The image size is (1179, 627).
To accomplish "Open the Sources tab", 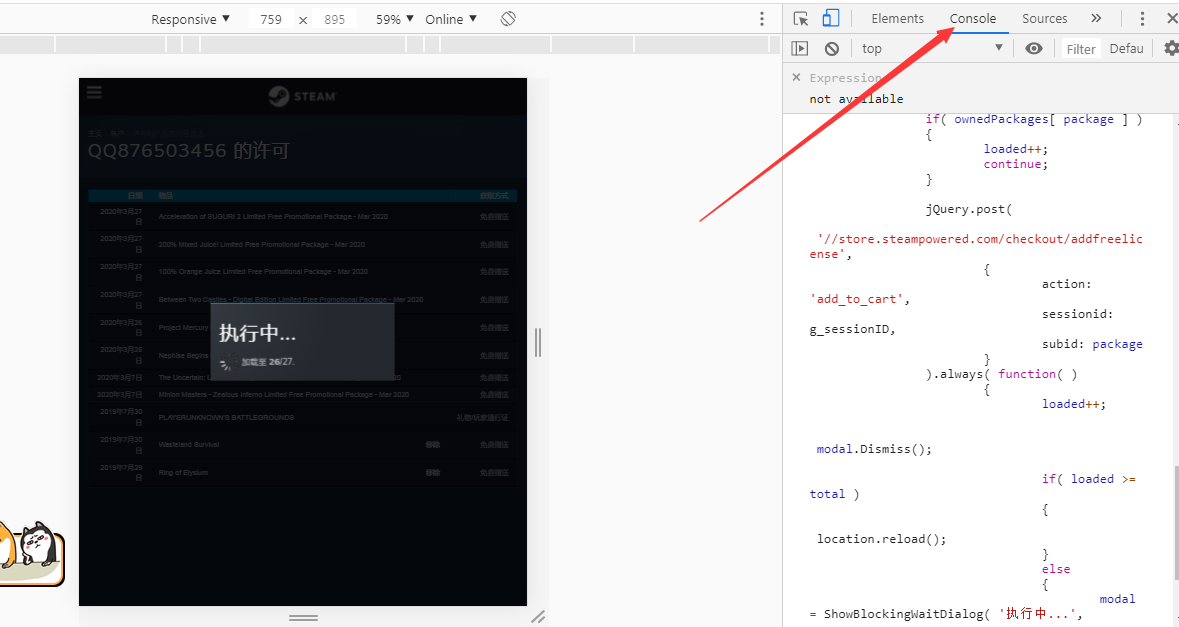I will pyautogui.click(x=1044, y=19).
